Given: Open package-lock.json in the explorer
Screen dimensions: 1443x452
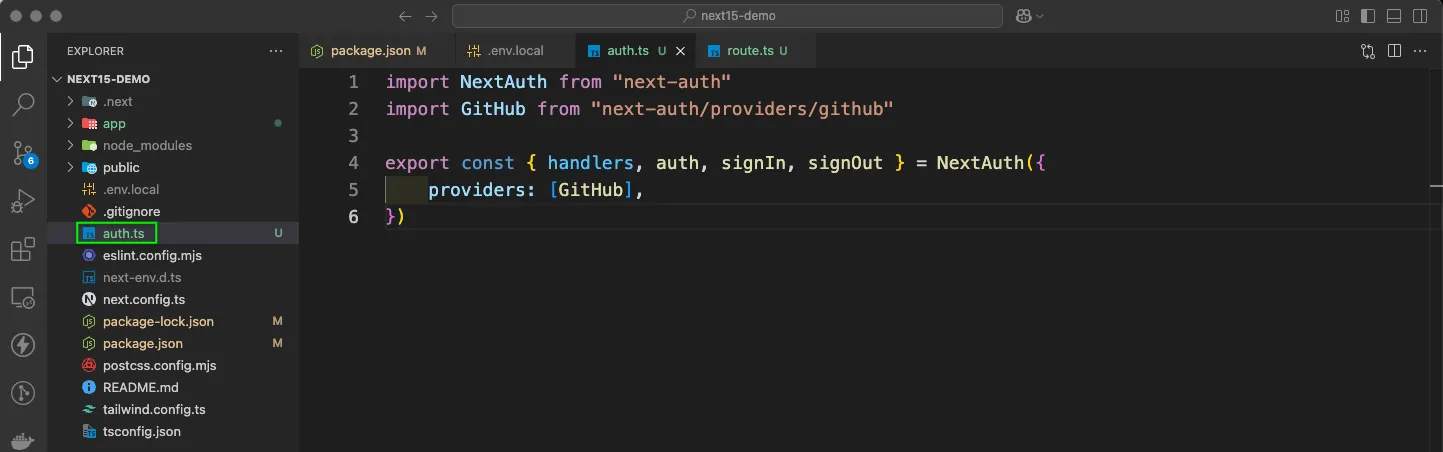Looking at the screenshot, I should pos(174,321).
